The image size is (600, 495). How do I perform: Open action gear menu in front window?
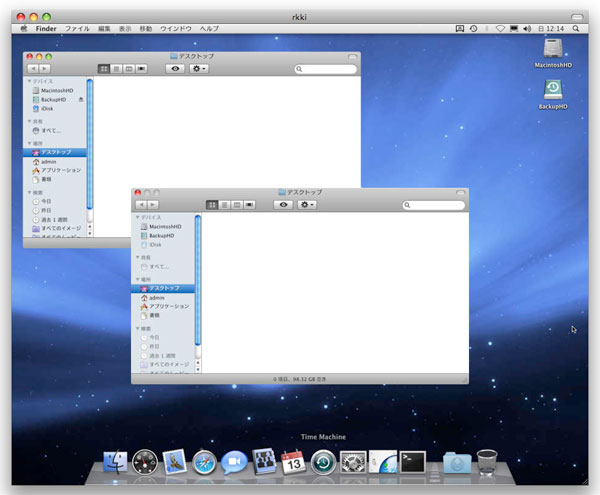307,205
